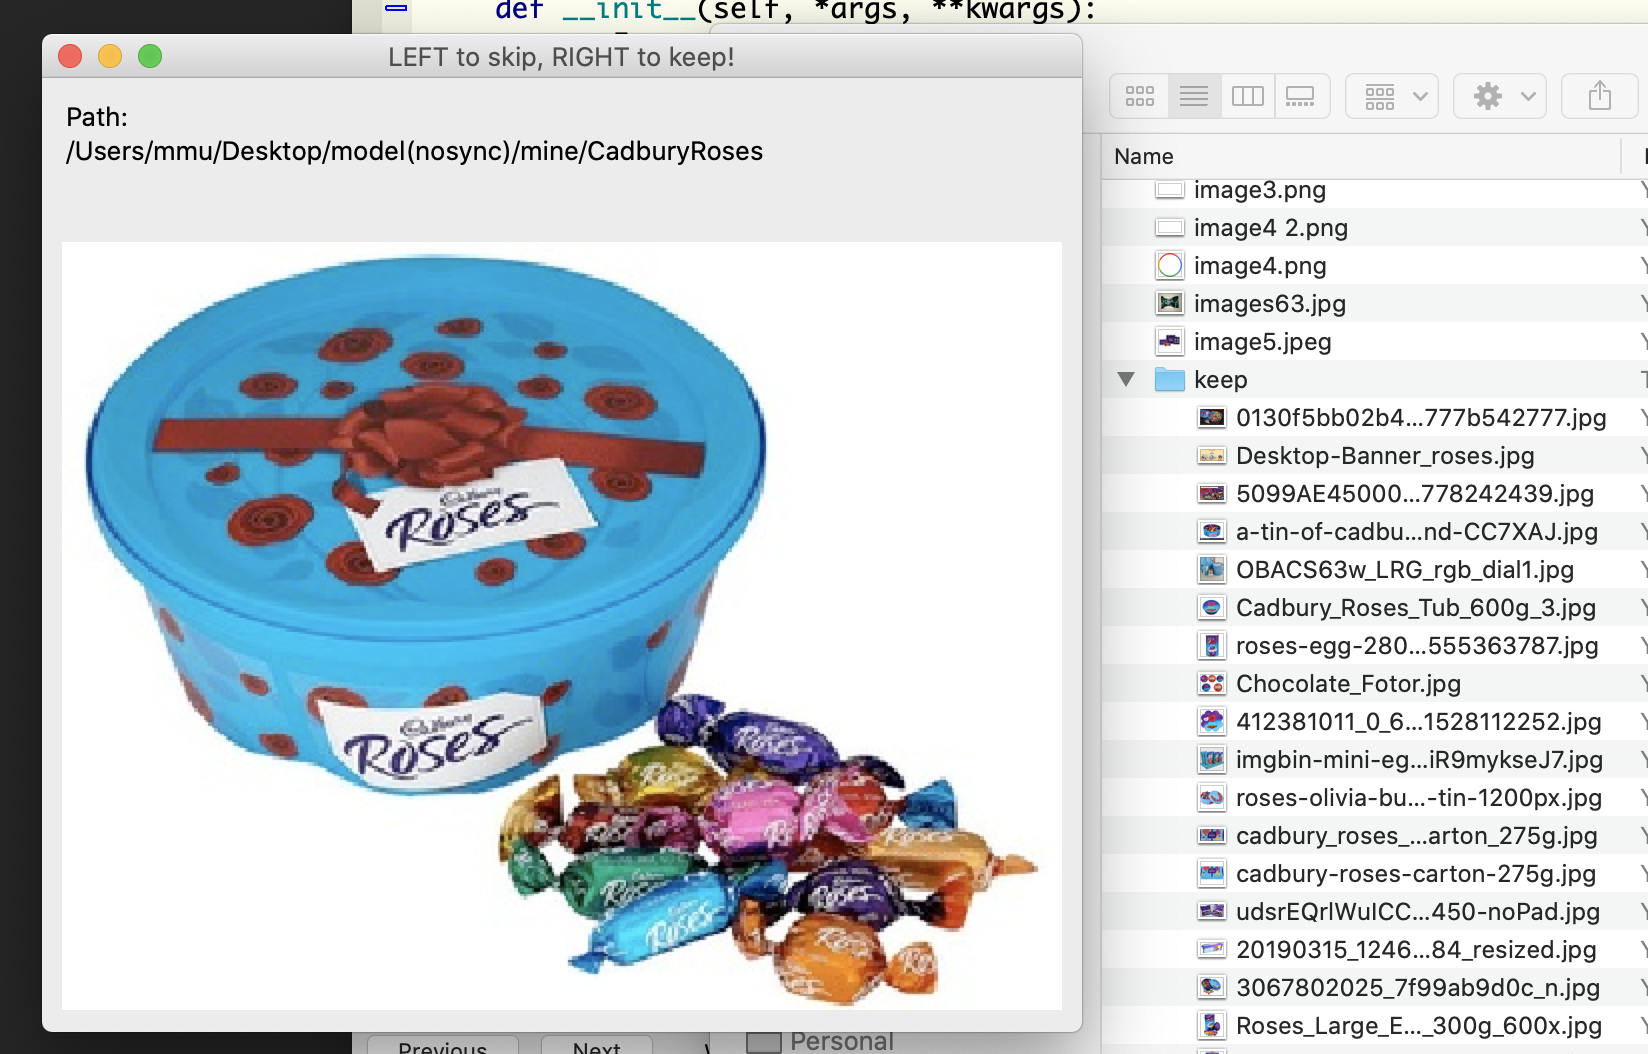
Task: Click the image4.png file icon
Action: (x=1170, y=266)
